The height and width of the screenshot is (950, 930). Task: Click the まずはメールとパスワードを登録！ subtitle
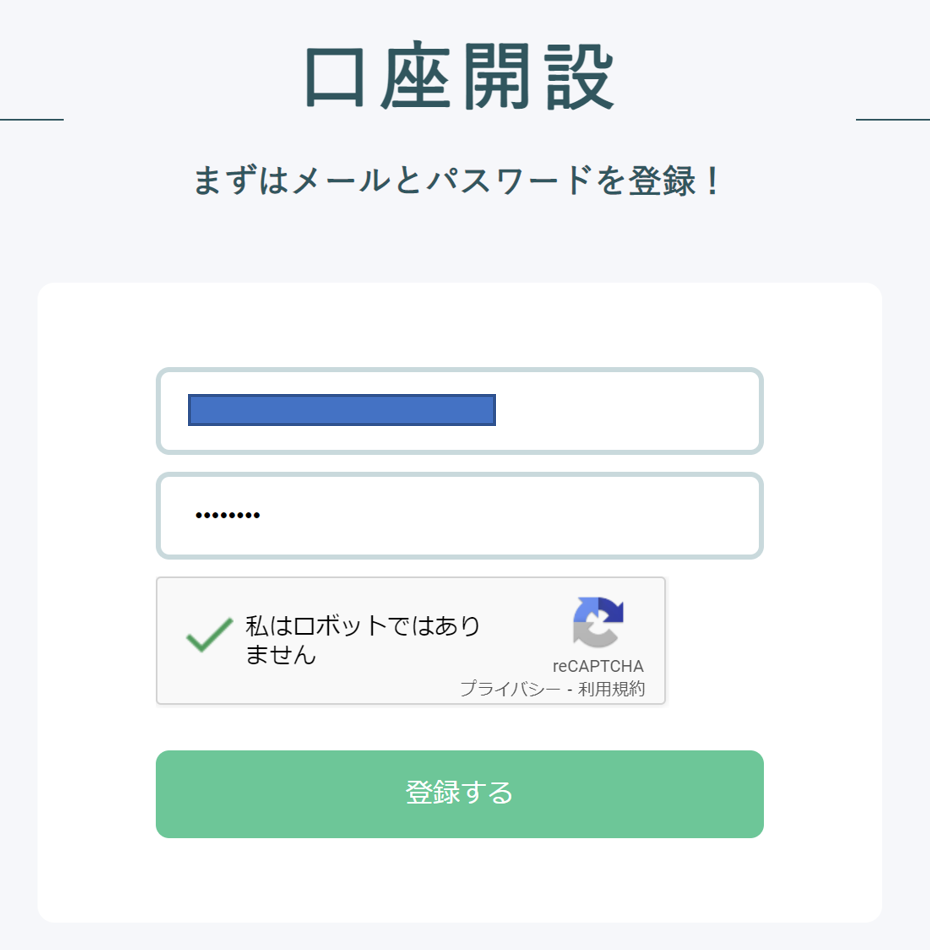pyautogui.click(x=457, y=181)
